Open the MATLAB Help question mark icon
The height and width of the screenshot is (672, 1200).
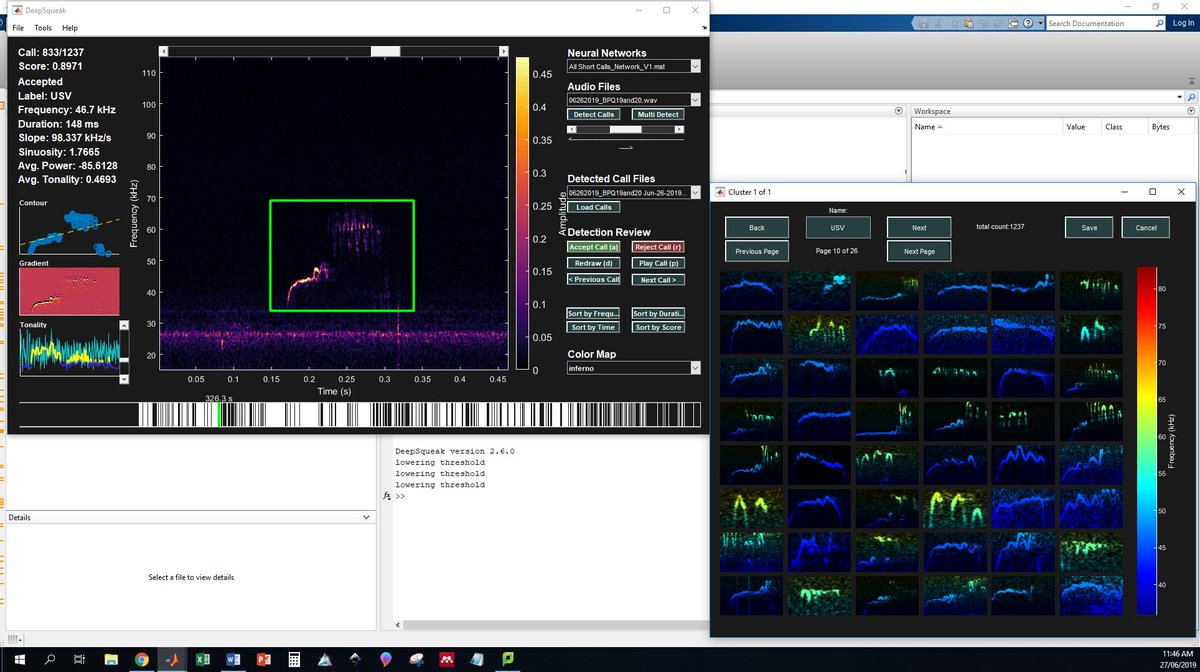(x=1027, y=23)
